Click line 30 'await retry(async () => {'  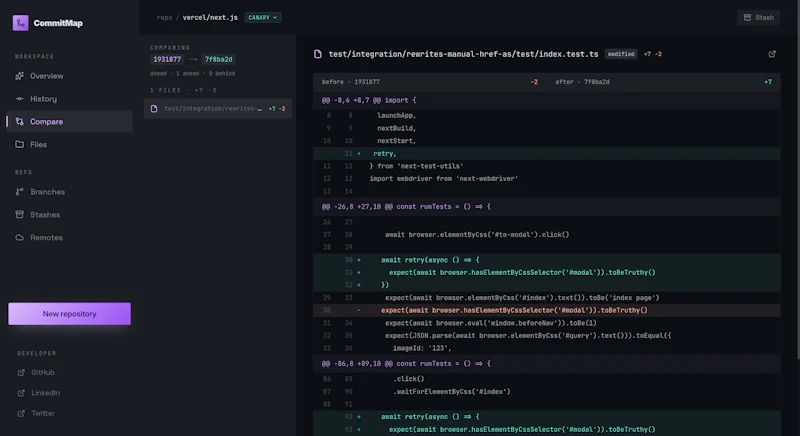[x=546, y=260]
